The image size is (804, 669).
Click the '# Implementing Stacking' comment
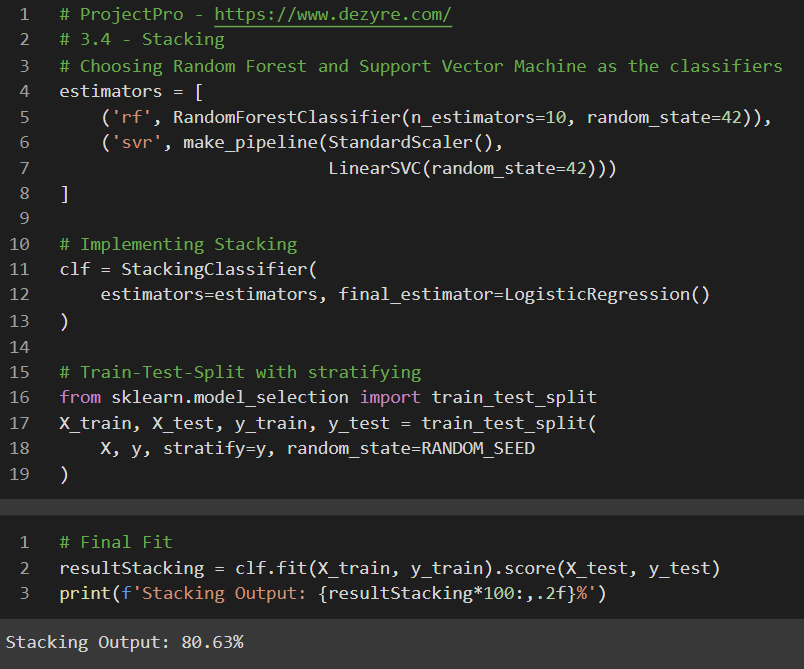coord(178,244)
